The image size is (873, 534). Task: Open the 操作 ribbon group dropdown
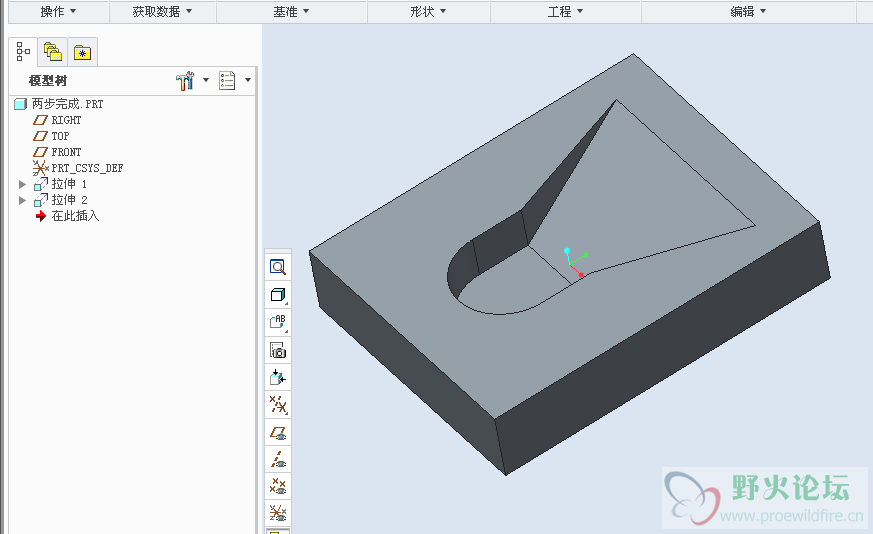(x=58, y=12)
